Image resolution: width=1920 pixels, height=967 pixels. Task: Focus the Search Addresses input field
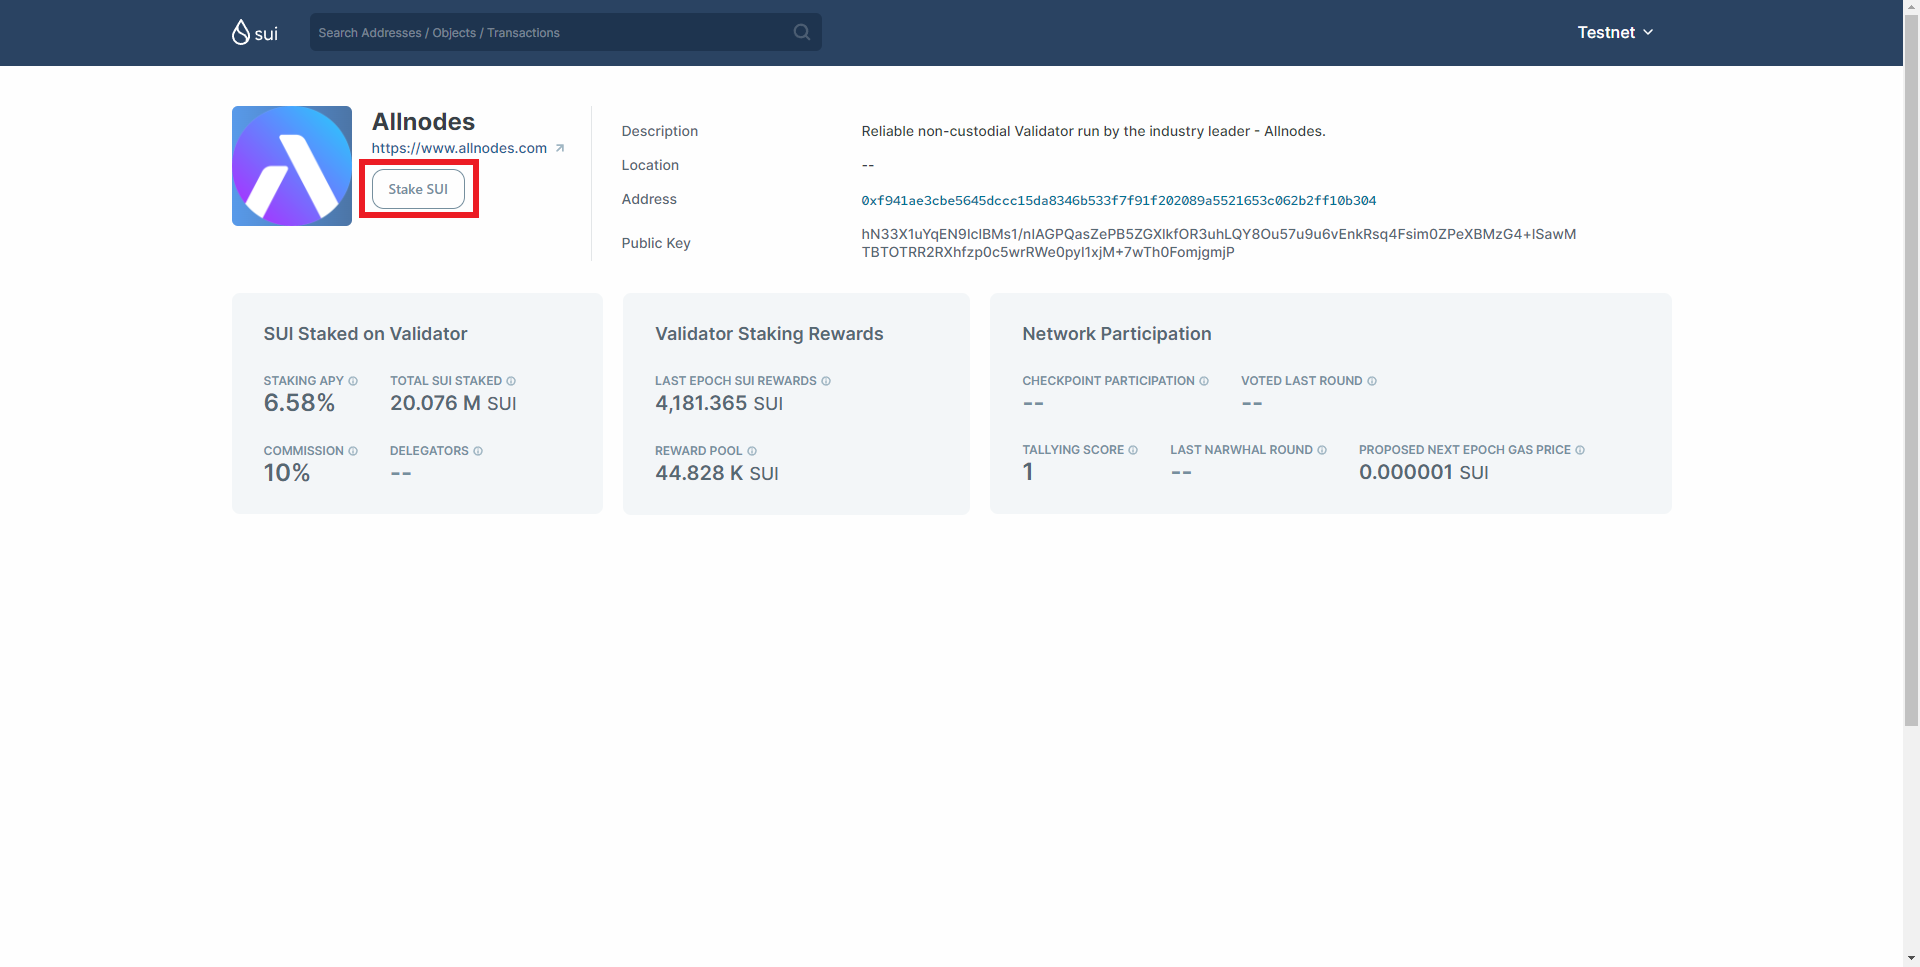pos(550,32)
